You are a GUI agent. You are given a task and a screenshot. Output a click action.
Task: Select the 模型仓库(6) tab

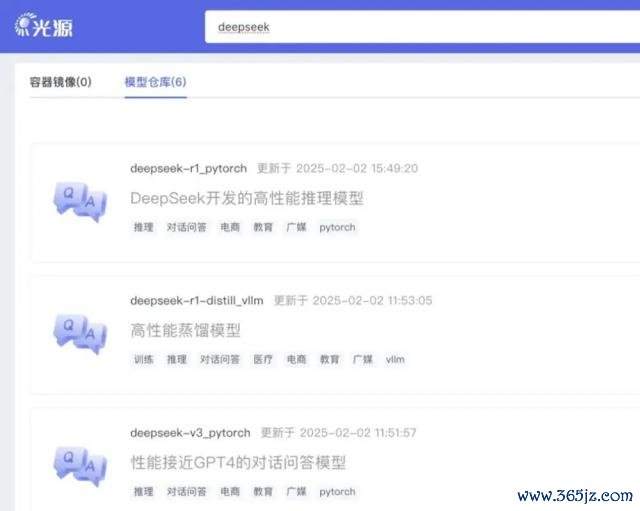pyautogui.click(x=156, y=82)
